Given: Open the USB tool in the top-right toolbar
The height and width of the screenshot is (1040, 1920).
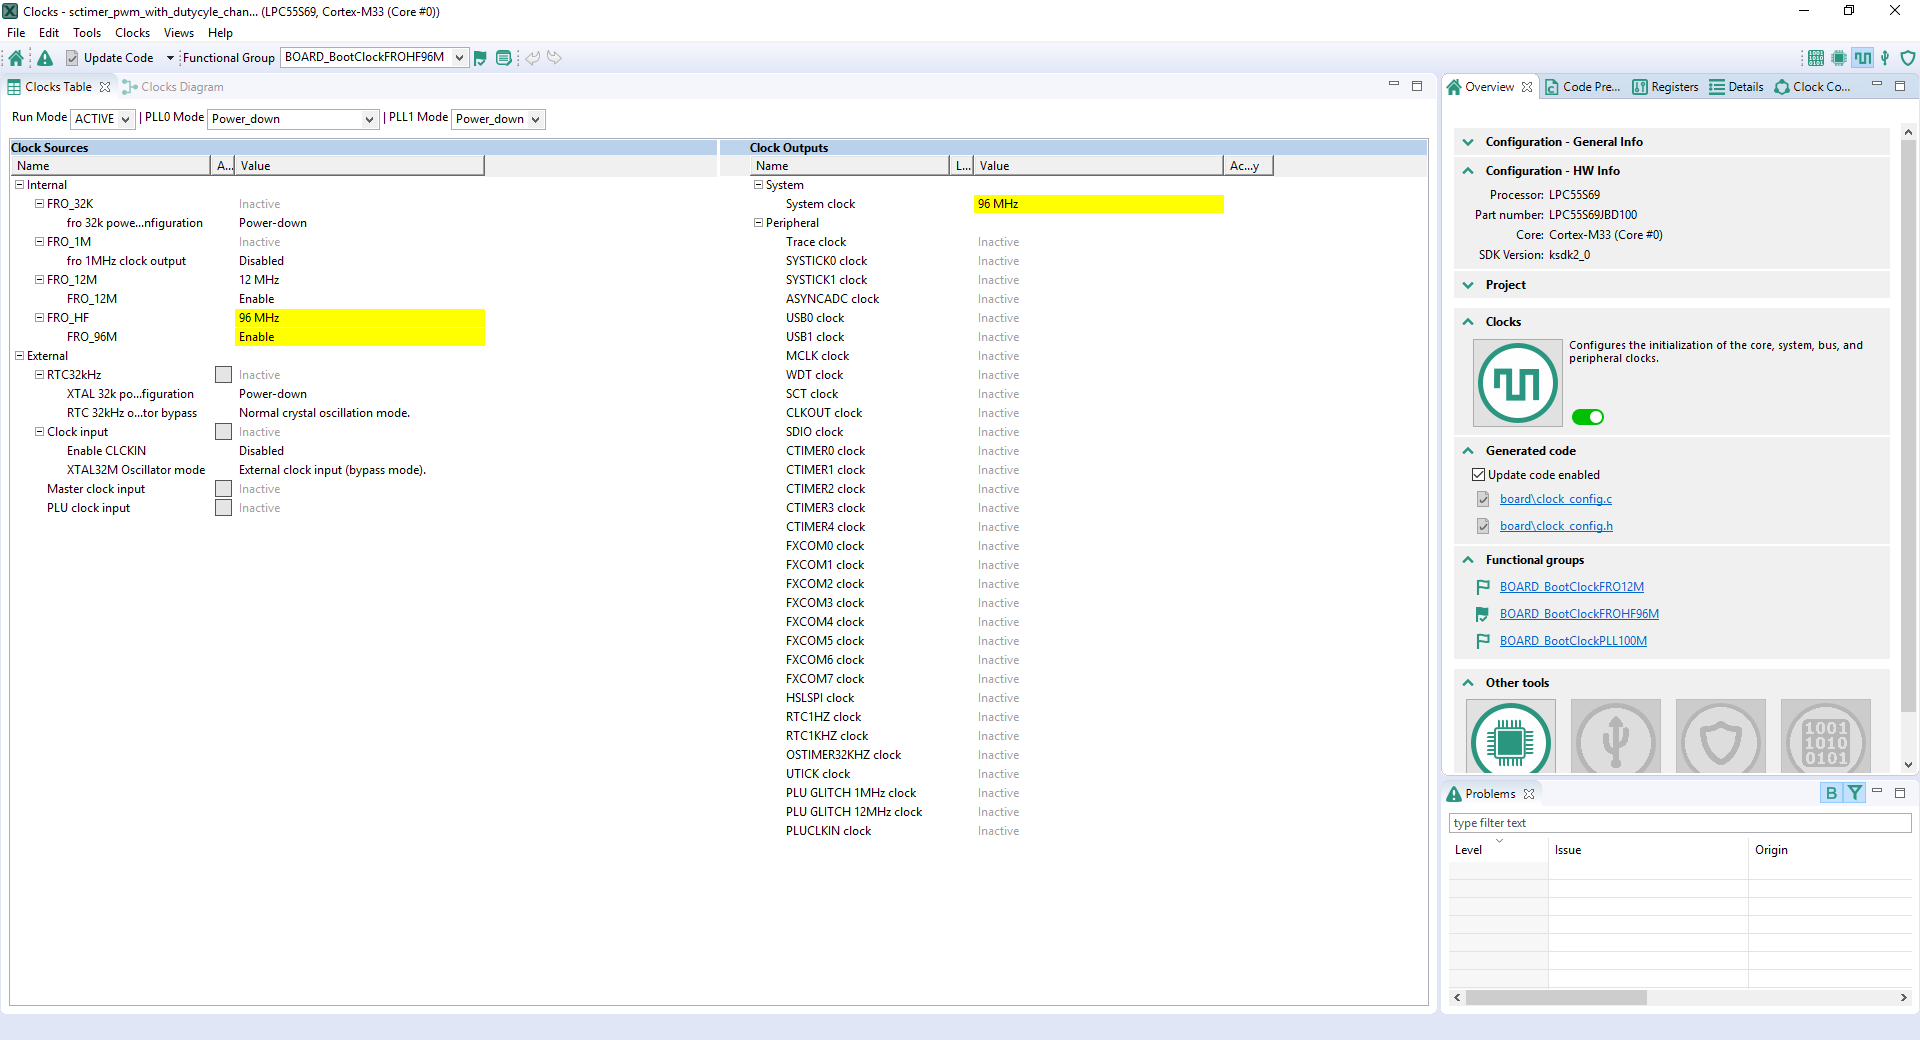Looking at the screenshot, I should [1885, 58].
